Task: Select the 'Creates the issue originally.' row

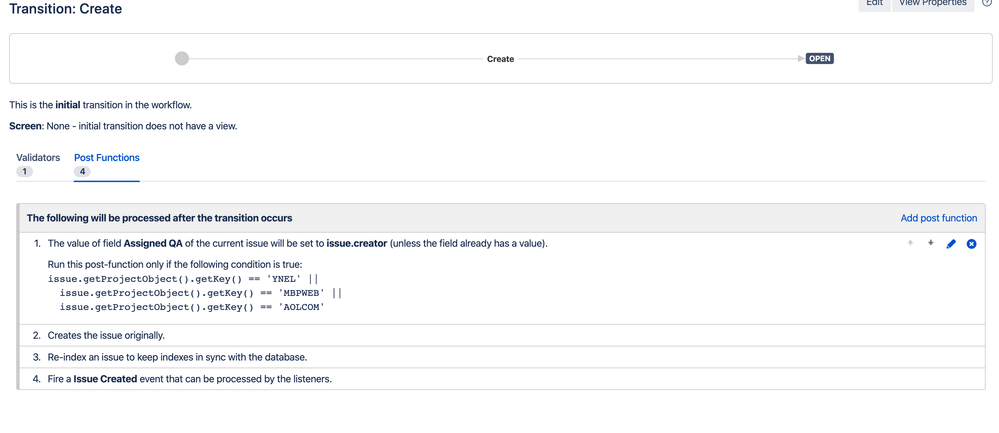Action: [x=502, y=336]
